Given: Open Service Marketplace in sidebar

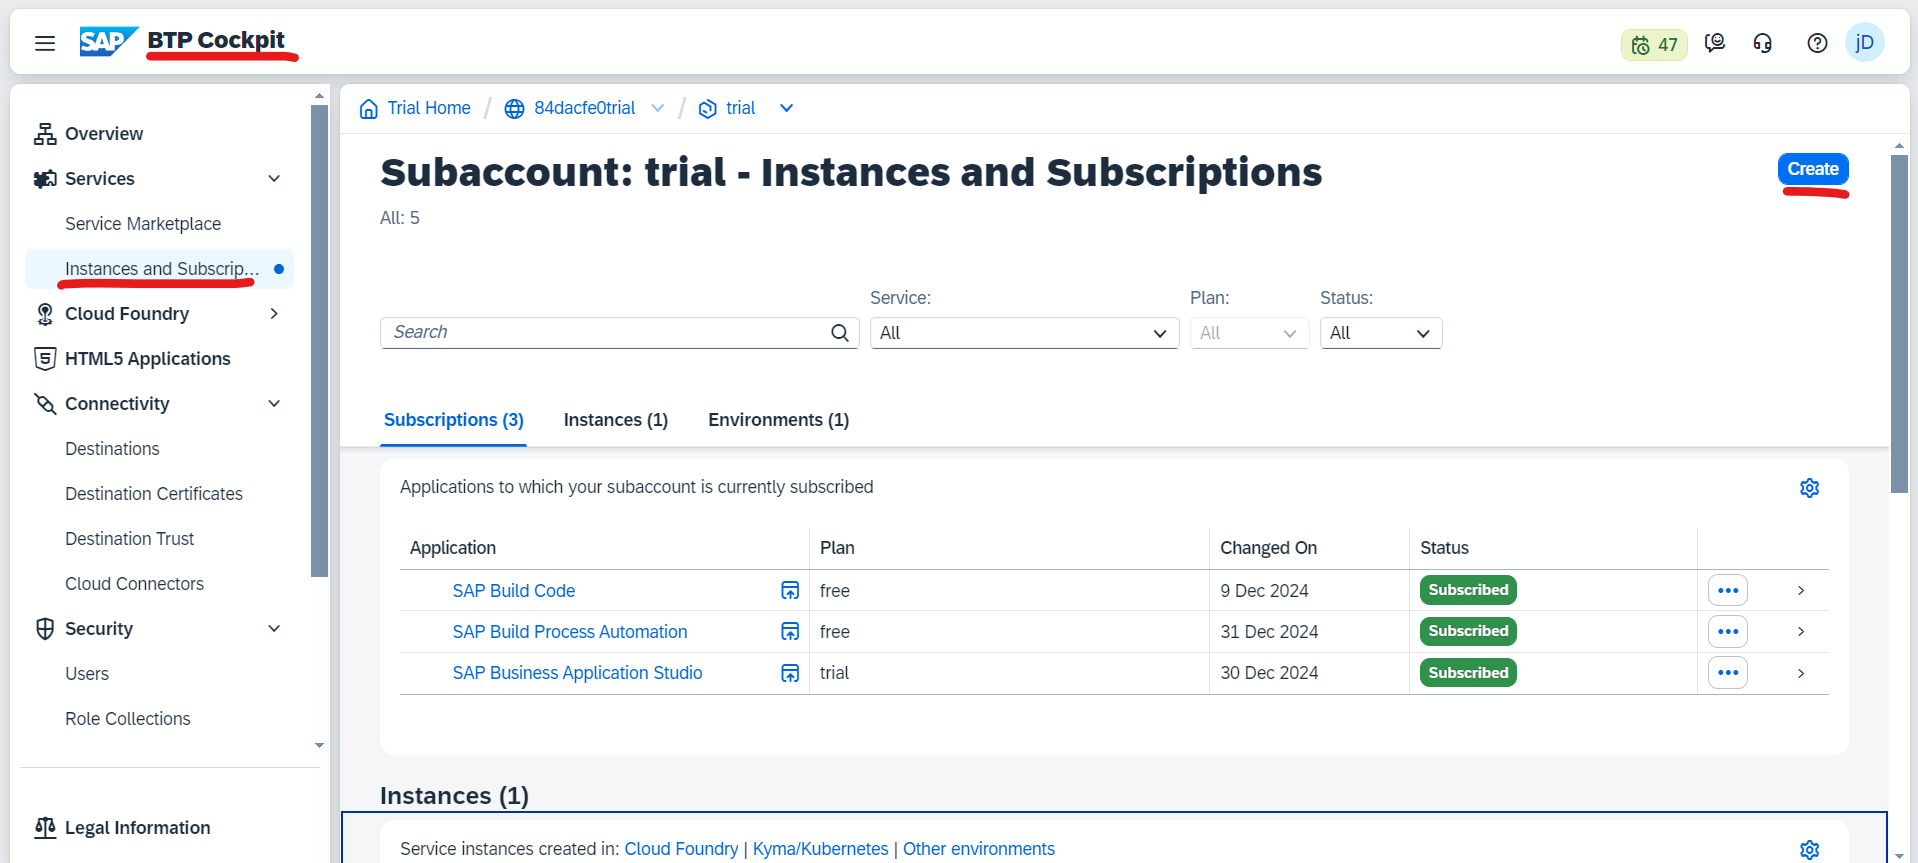Looking at the screenshot, I should click(143, 224).
